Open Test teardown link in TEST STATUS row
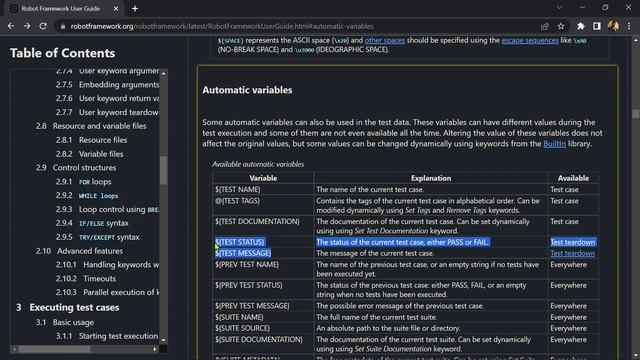 (x=573, y=242)
